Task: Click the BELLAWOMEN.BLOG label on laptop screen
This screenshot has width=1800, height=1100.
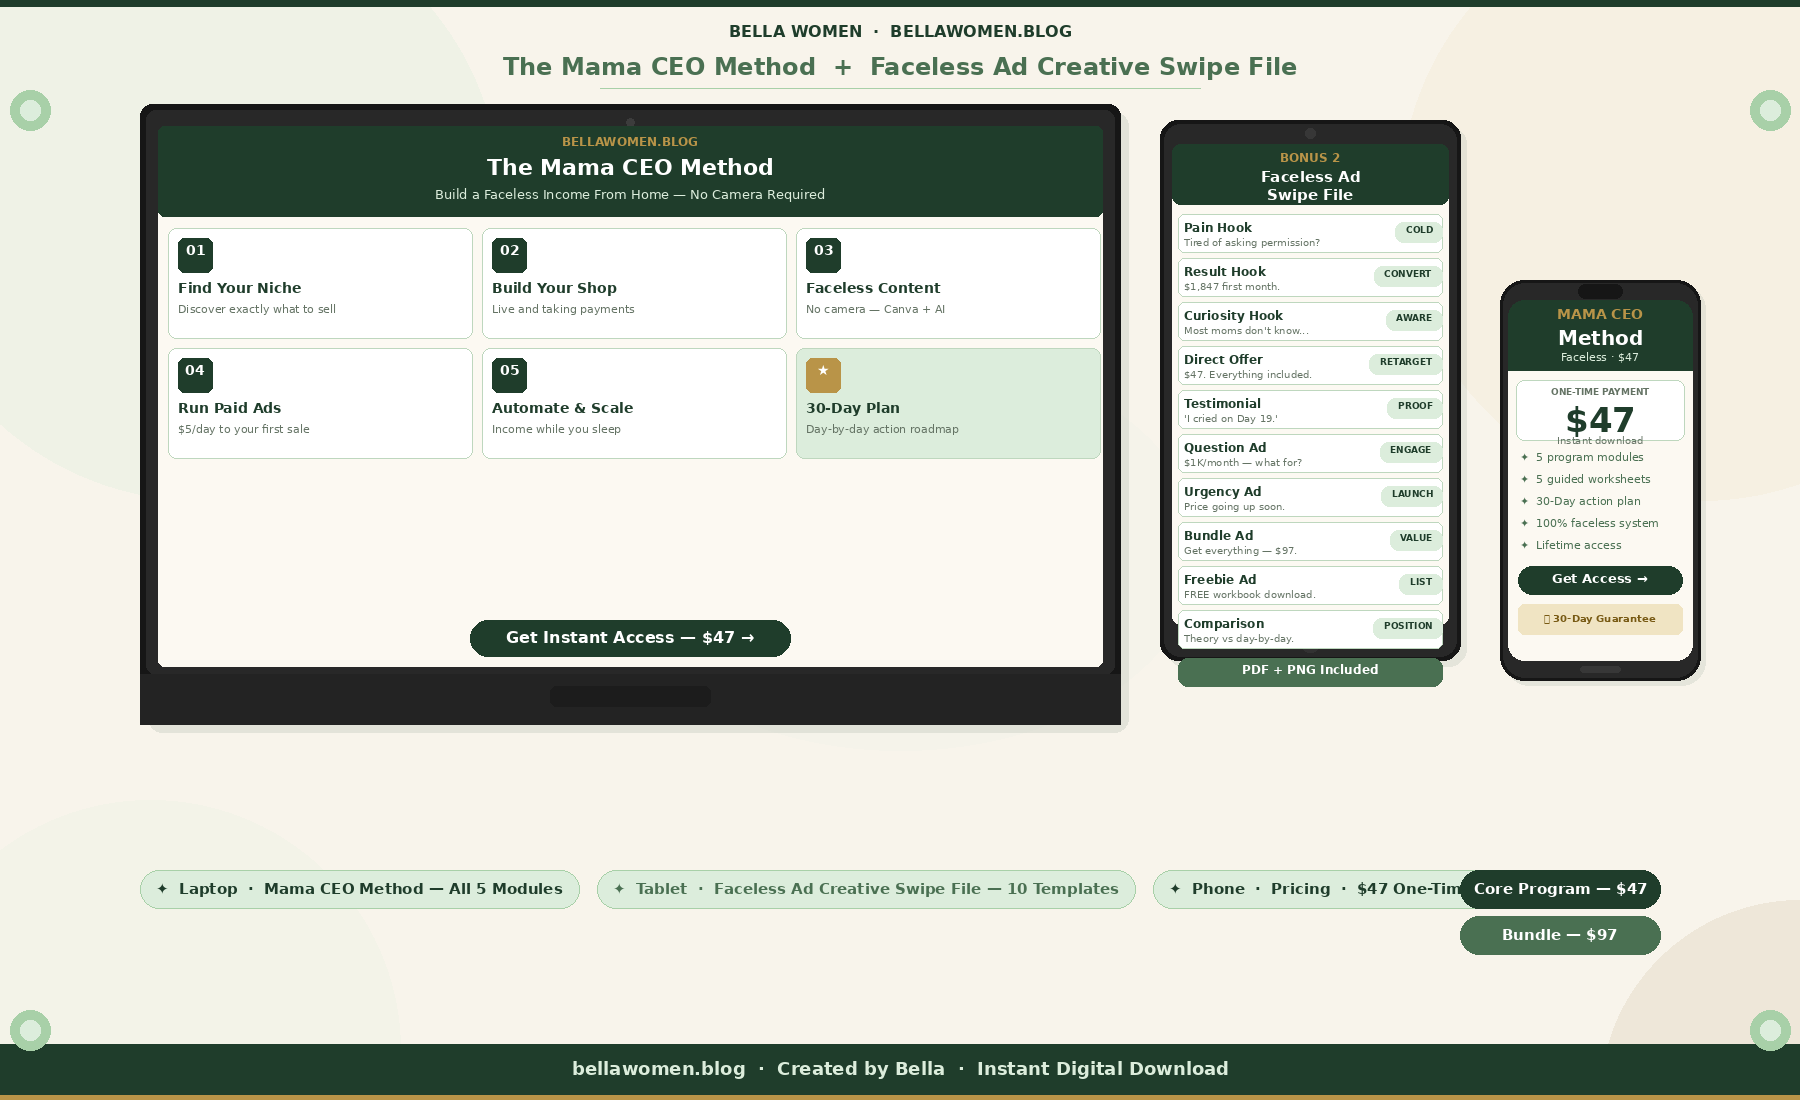Action: 630,142
